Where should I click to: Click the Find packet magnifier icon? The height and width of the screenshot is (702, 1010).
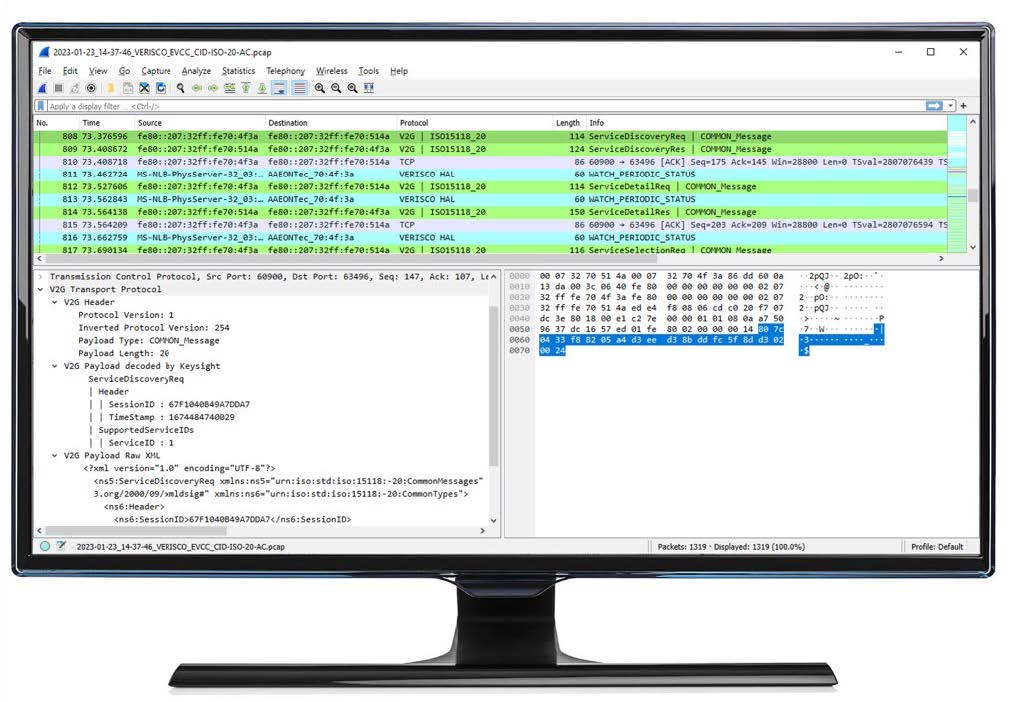(181, 88)
